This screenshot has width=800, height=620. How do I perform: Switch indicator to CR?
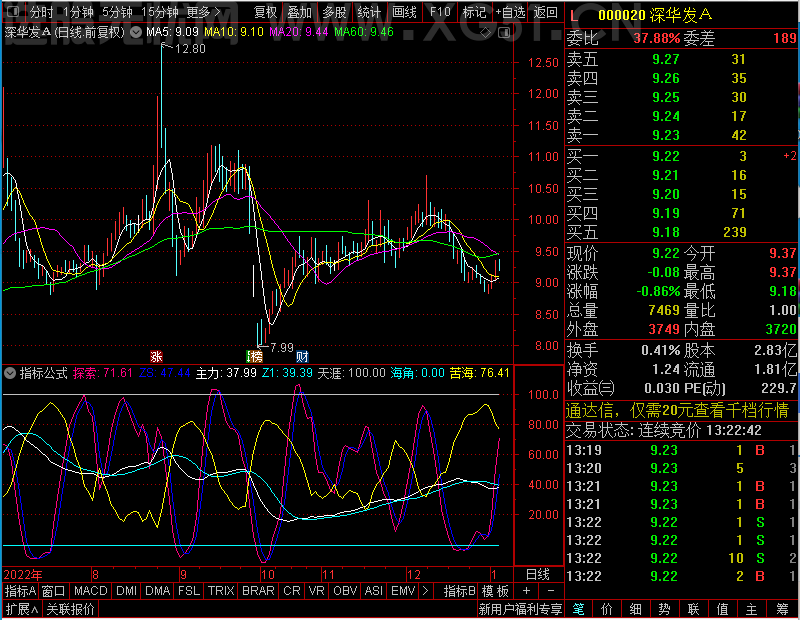[x=292, y=591]
